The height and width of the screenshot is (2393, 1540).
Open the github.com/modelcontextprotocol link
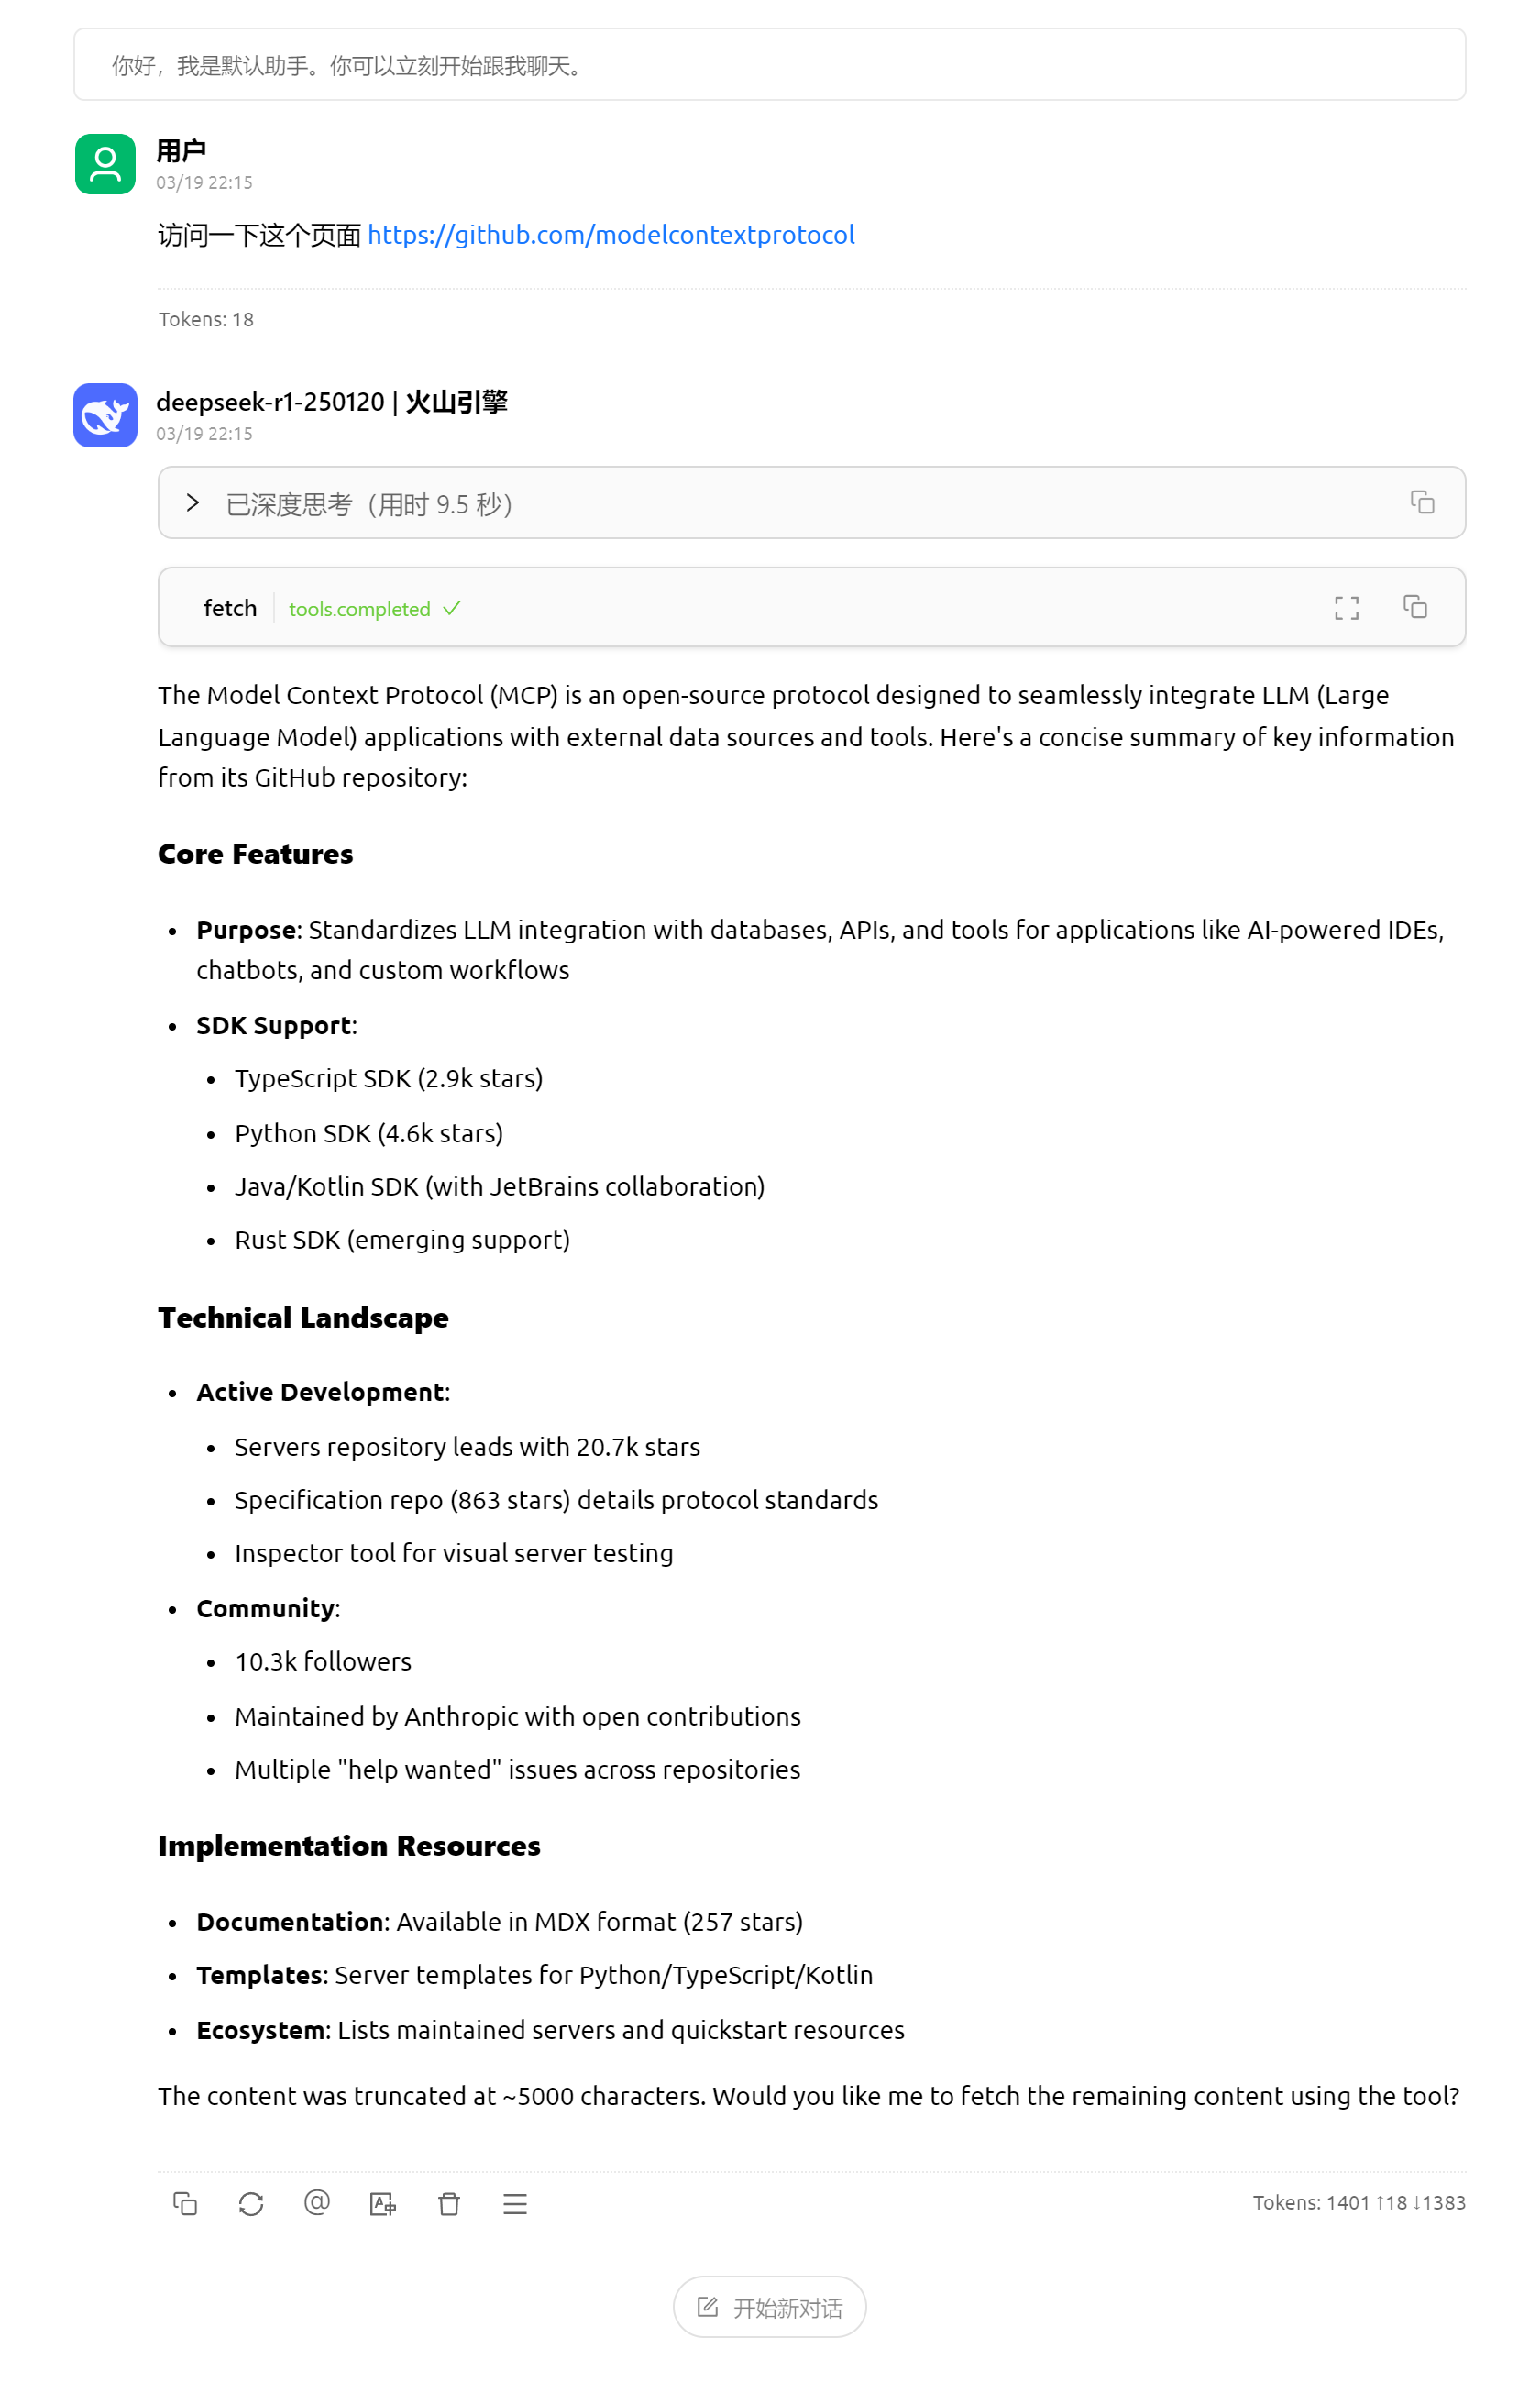pyautogui.click(x=611, y=235)
